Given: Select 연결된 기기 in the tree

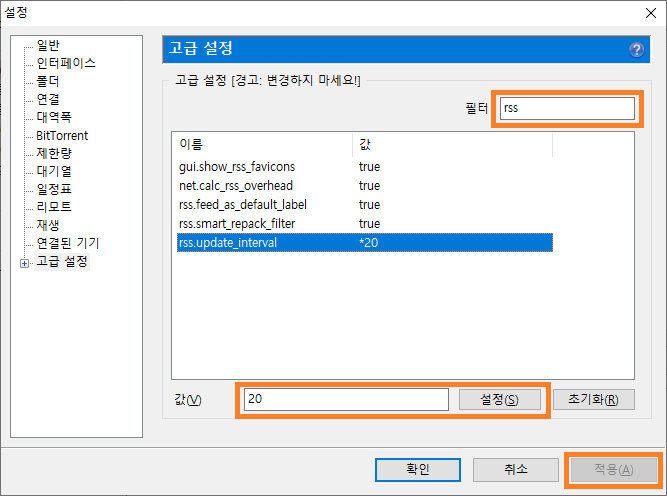Looking at the screenshot, I should (x=68, y=243).
